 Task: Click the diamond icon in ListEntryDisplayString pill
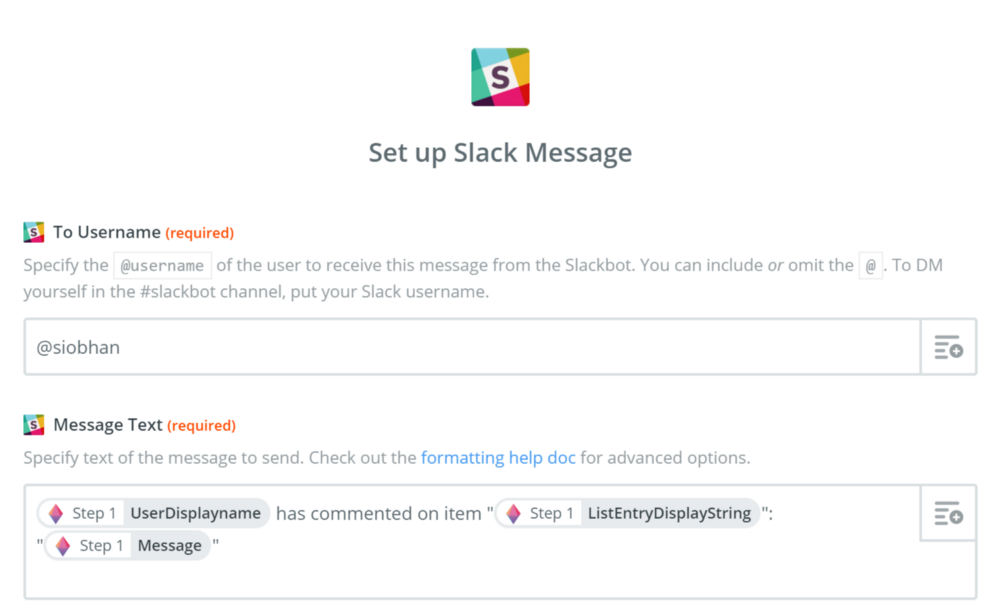514,513
